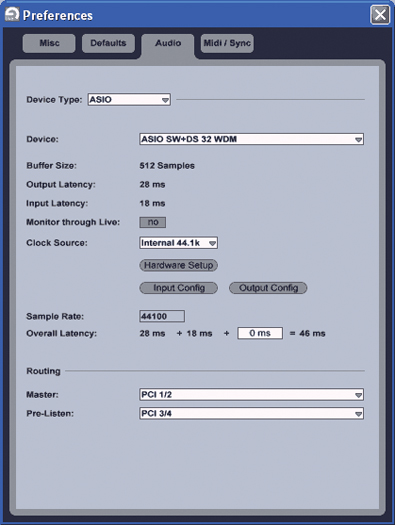Click the 'Routing' section heading
The height and width of the screenshot is (525, 395).
point(44,371)
